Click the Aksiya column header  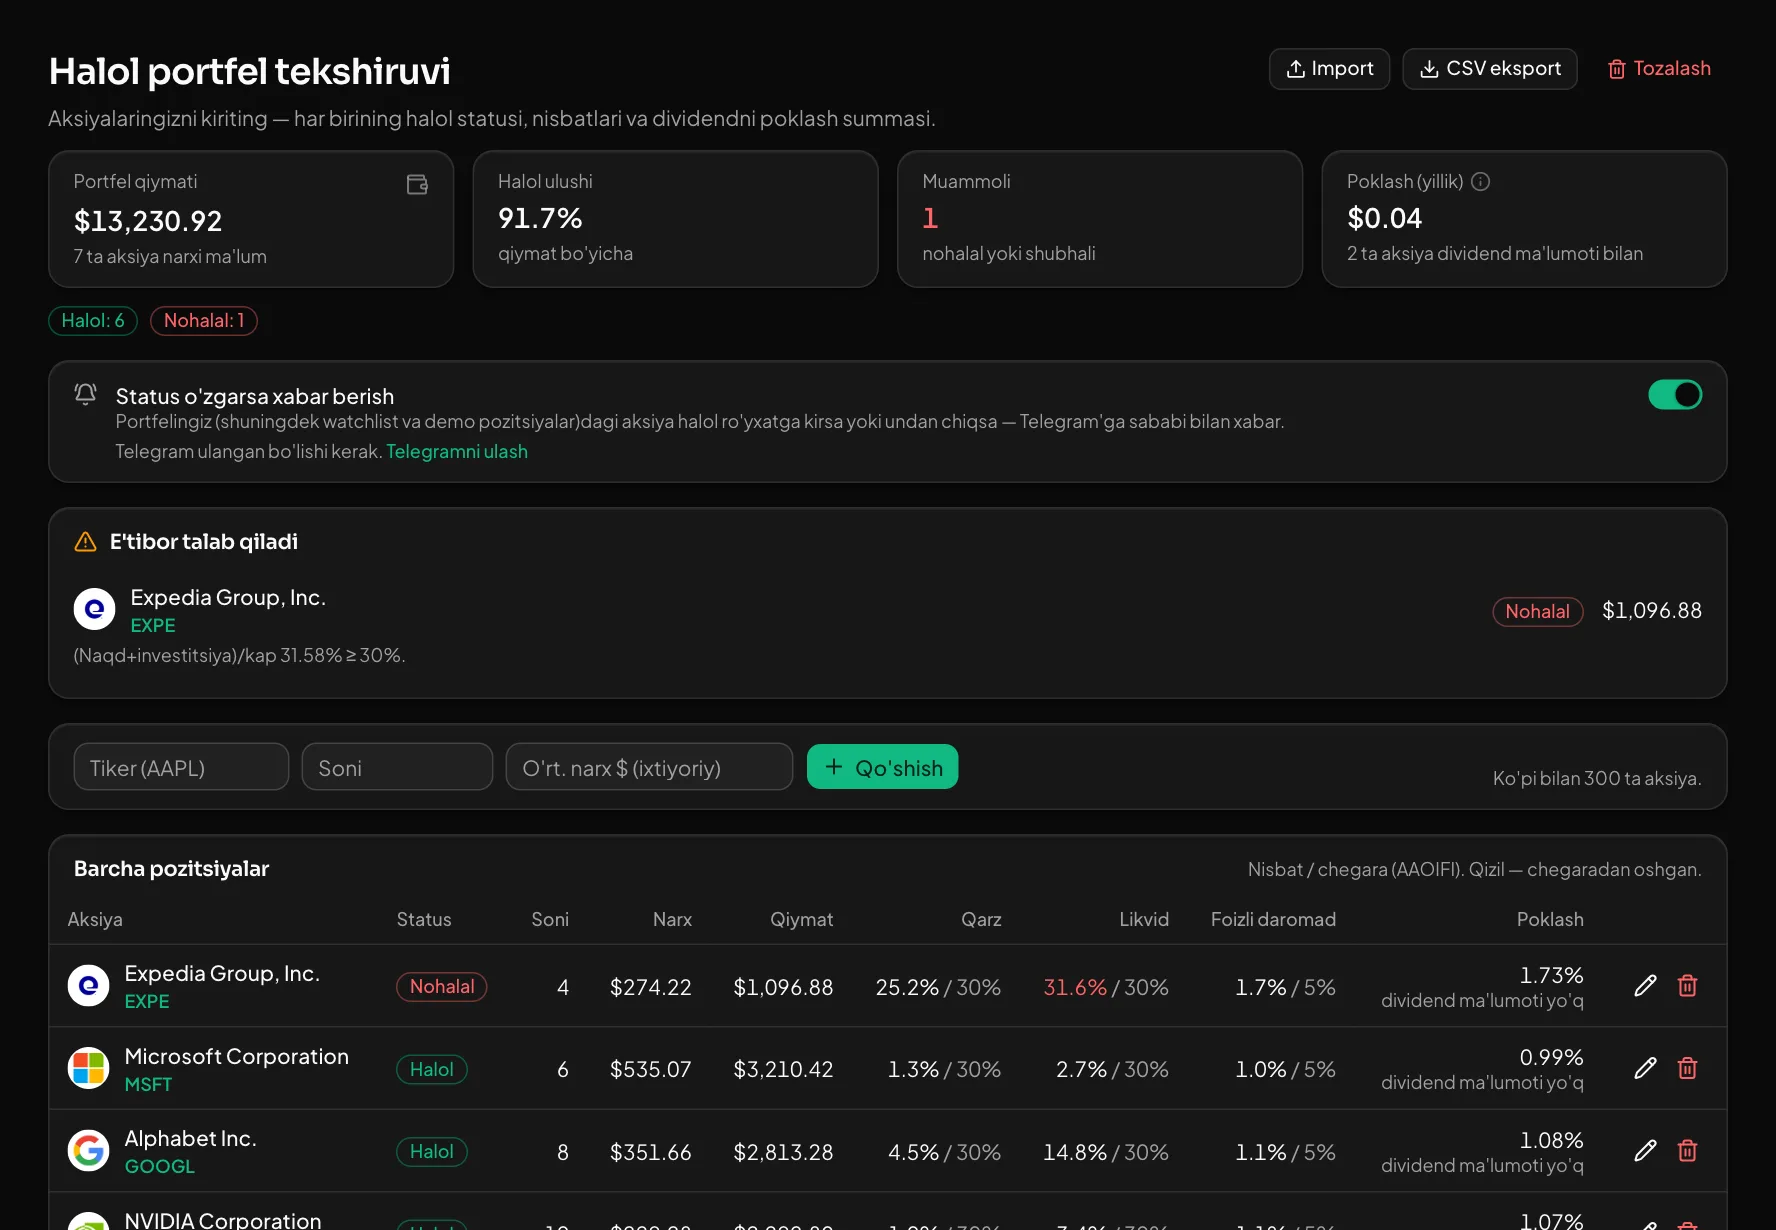tap(95, 920)
